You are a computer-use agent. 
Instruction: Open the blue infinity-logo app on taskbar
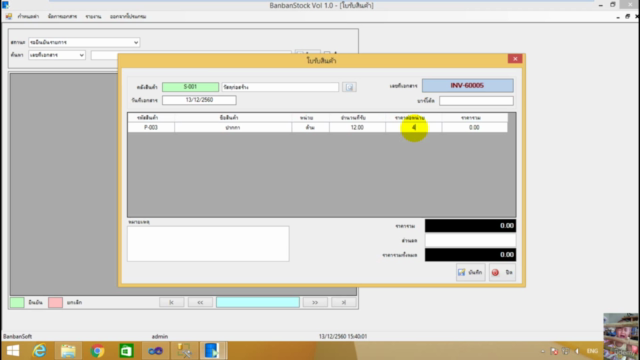point(155,351)
